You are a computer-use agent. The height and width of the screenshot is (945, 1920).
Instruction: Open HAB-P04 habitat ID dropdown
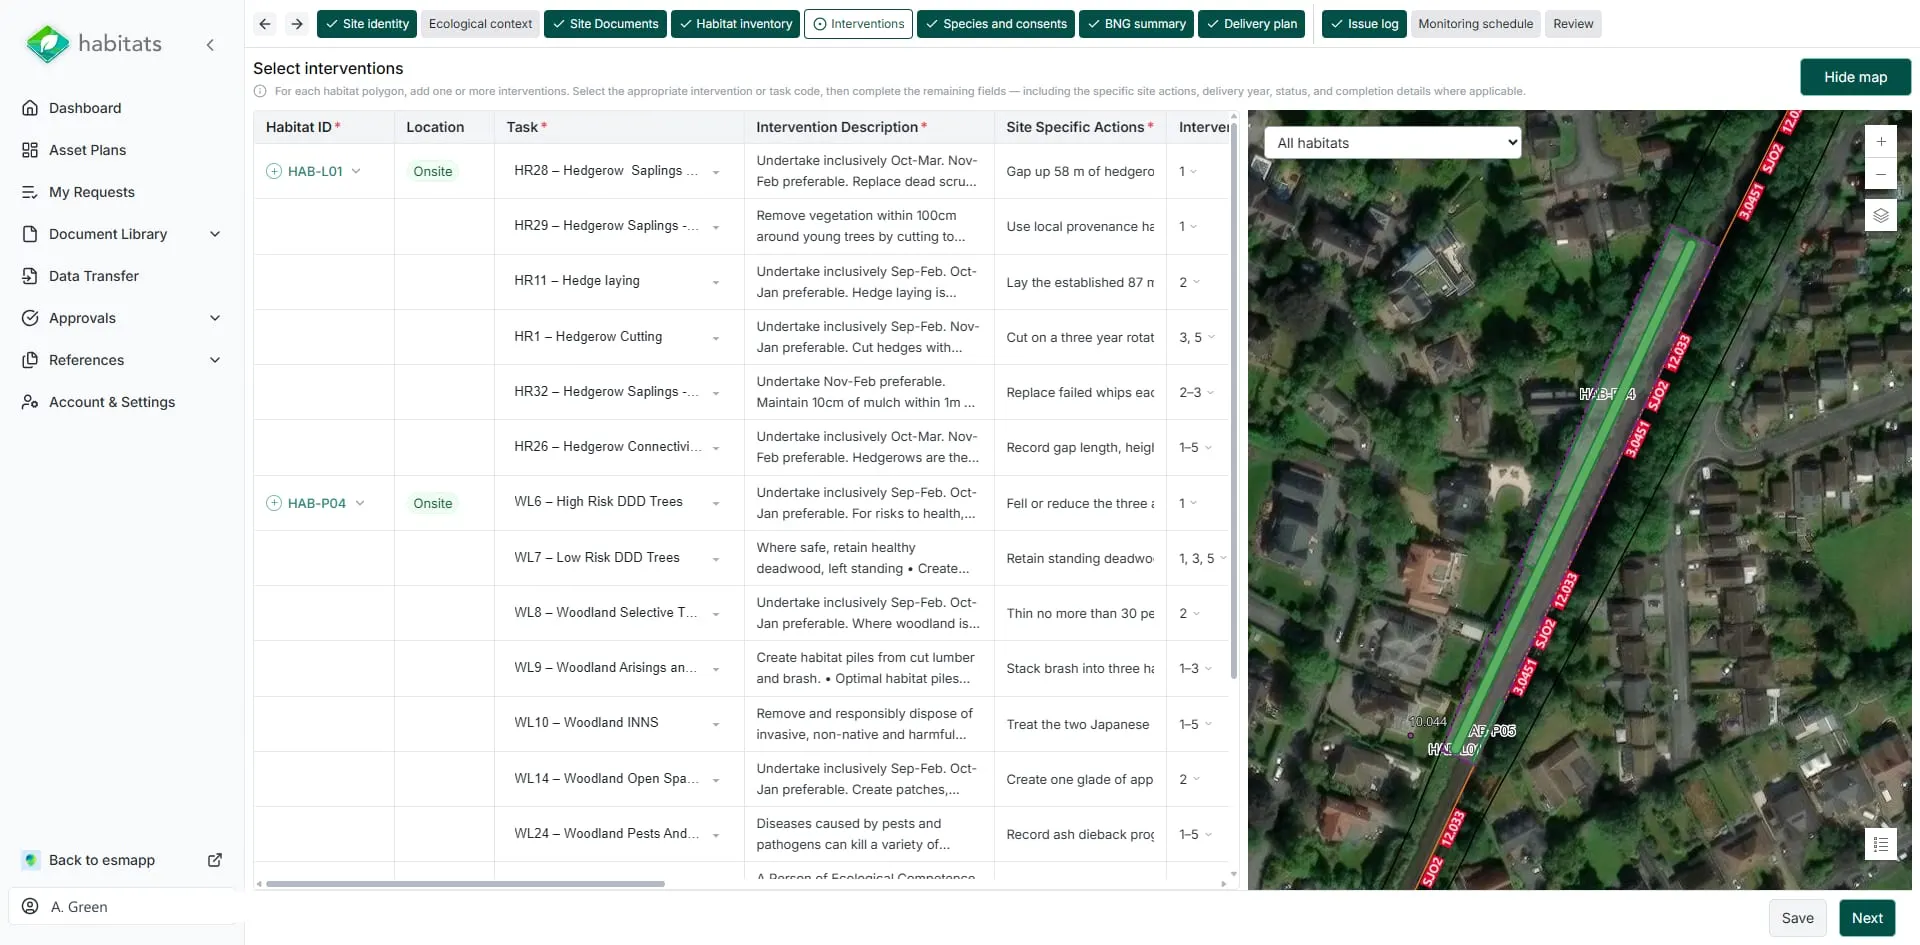pos(360,503)
